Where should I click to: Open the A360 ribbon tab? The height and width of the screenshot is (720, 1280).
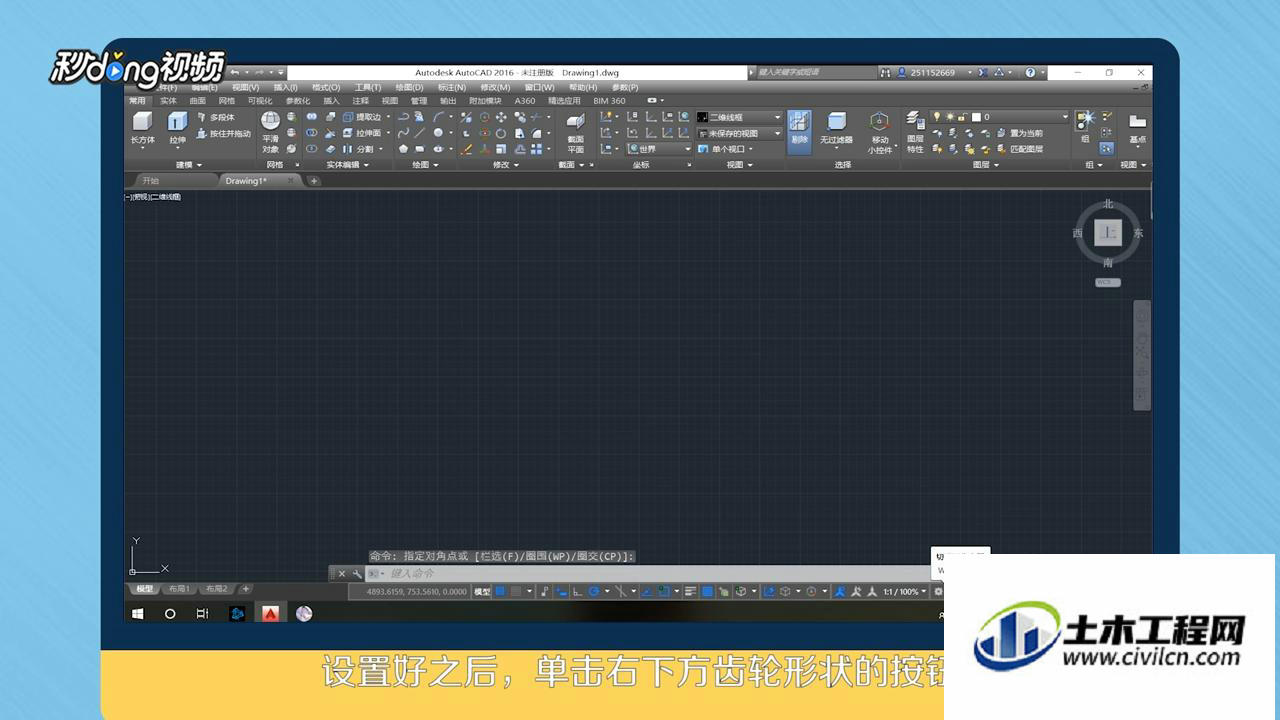point(525,101)
